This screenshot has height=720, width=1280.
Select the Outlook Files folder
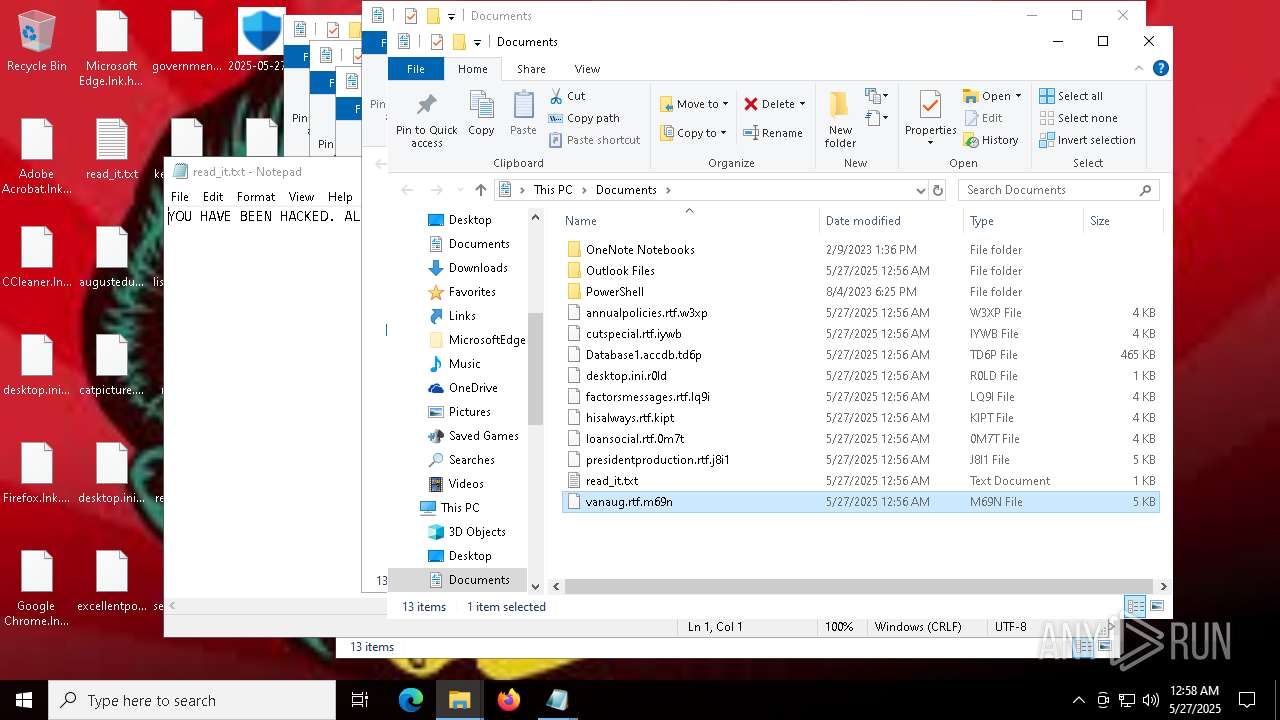pyautogui.click(x=620, y=271)
